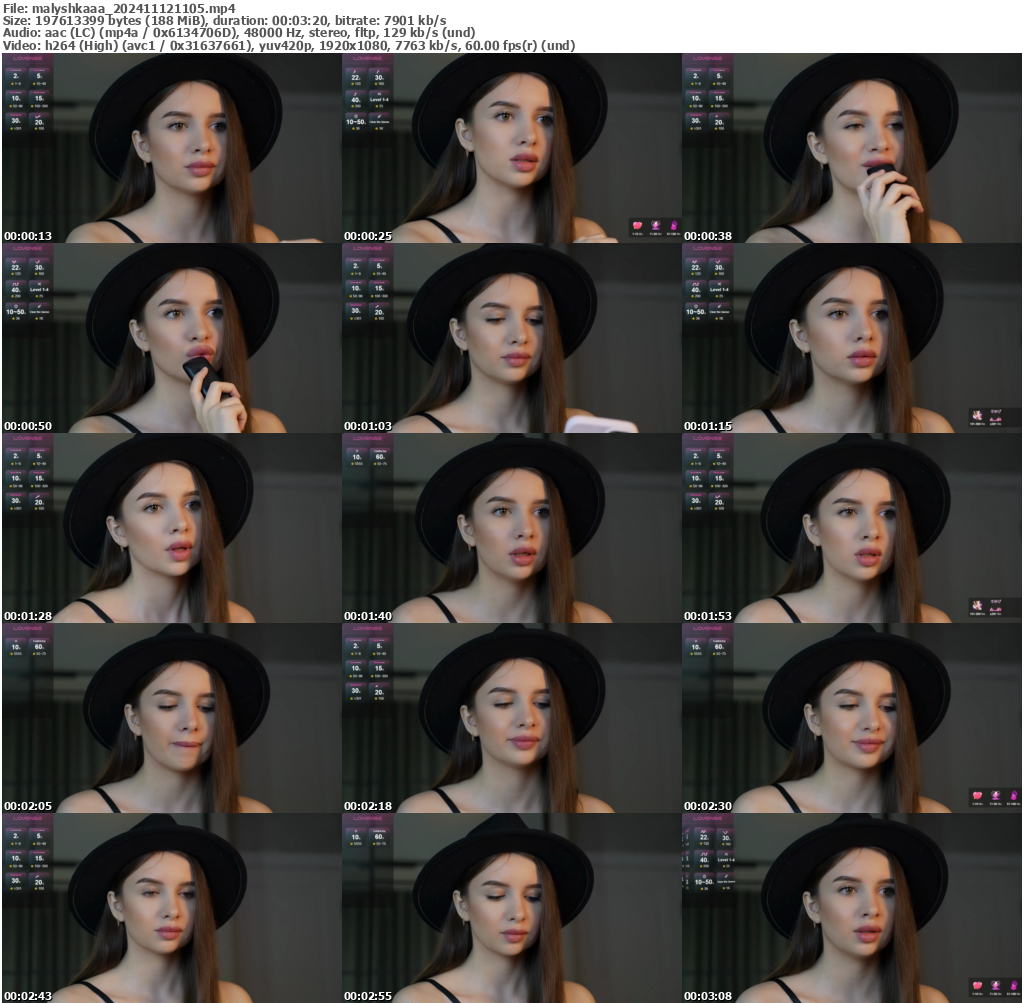This screenshot has height=1003, width=1024.
Task: Click the 15-token tier tile in the tip menu
Action: click(x=39, y=101)
